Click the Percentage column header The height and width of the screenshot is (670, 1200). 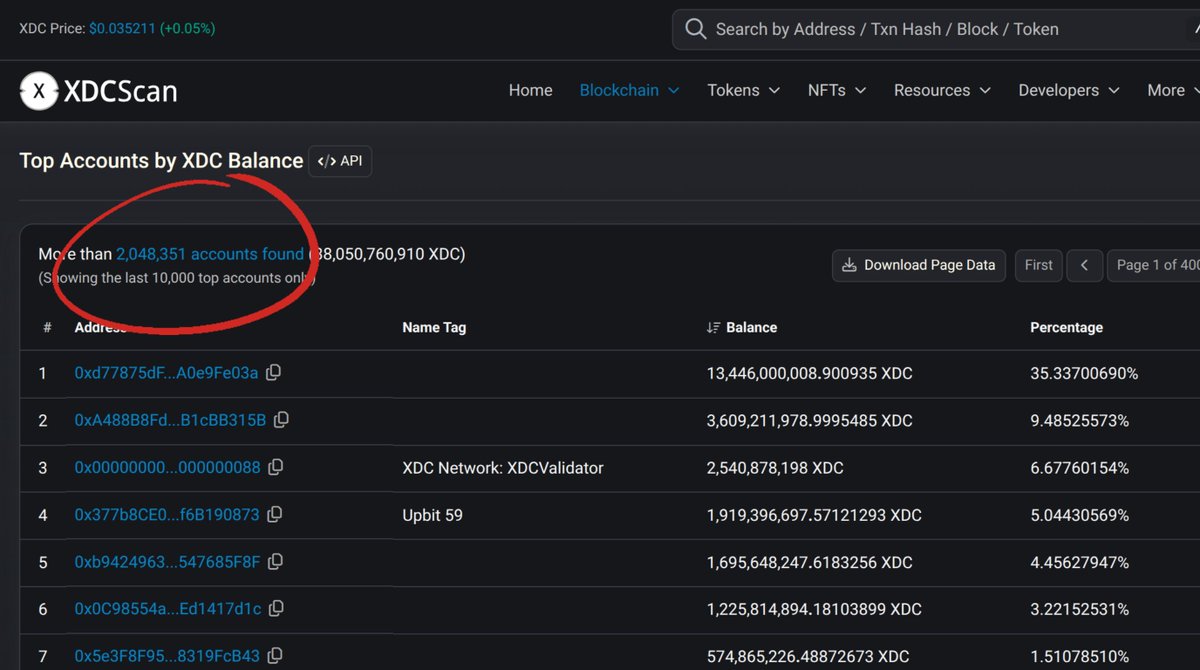point(1066,328)
